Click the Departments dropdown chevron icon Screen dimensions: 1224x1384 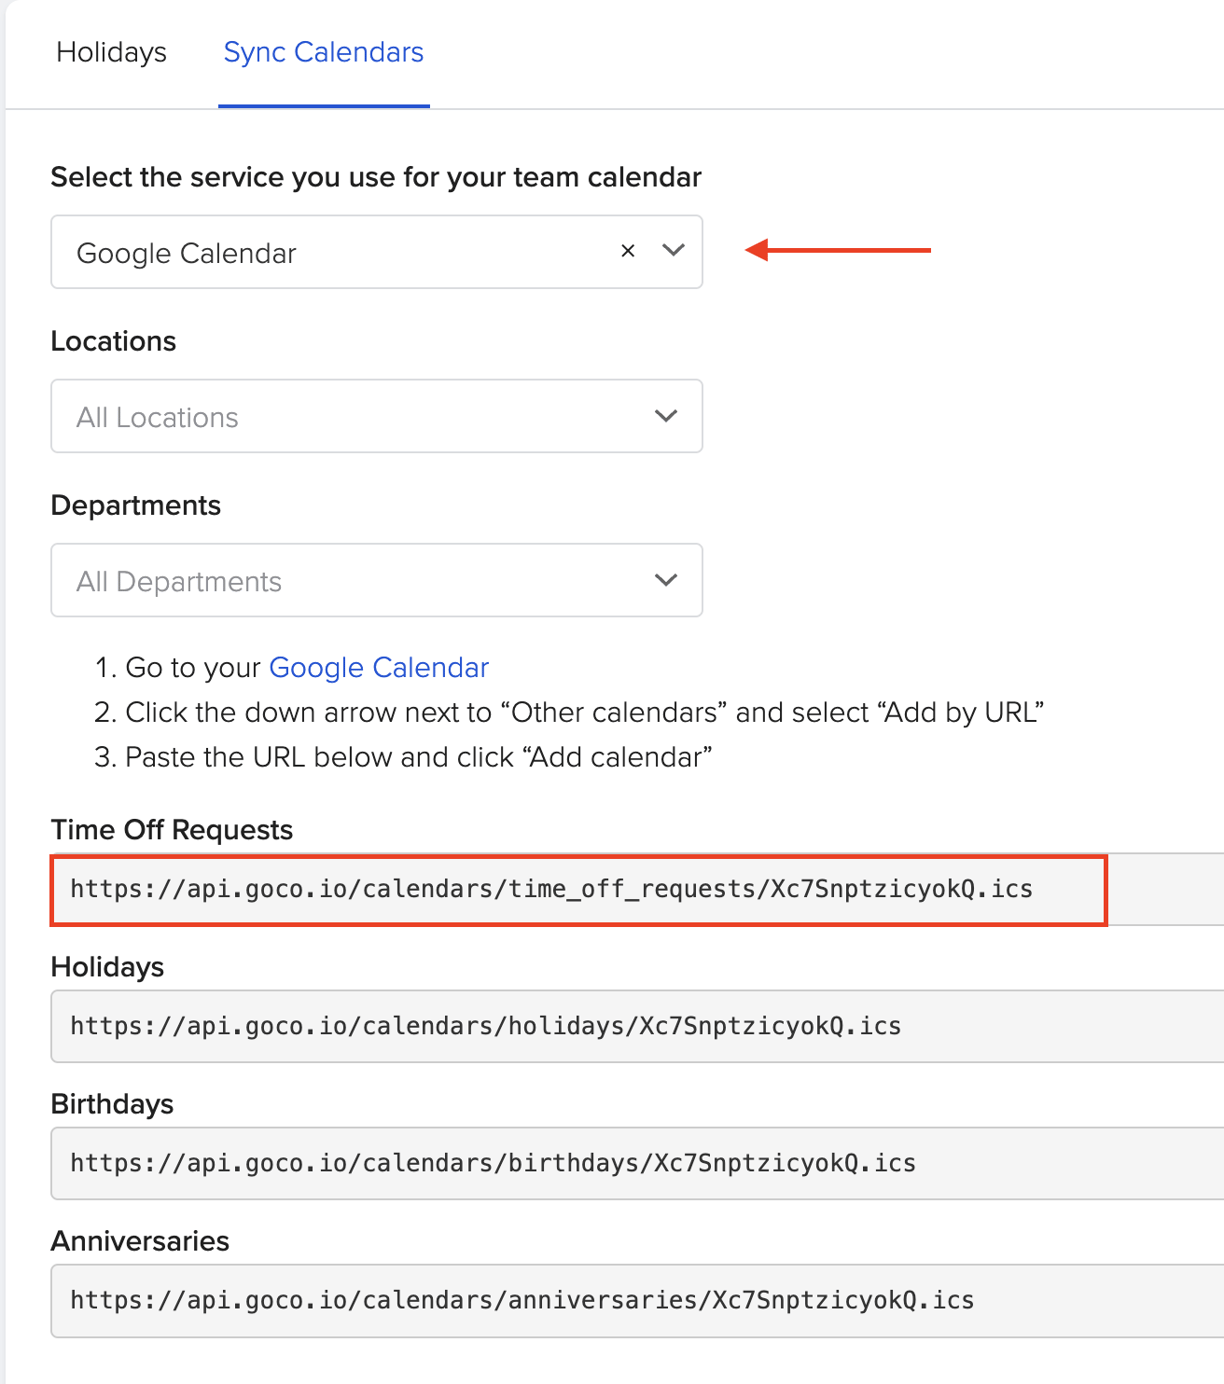click(666, 580)
